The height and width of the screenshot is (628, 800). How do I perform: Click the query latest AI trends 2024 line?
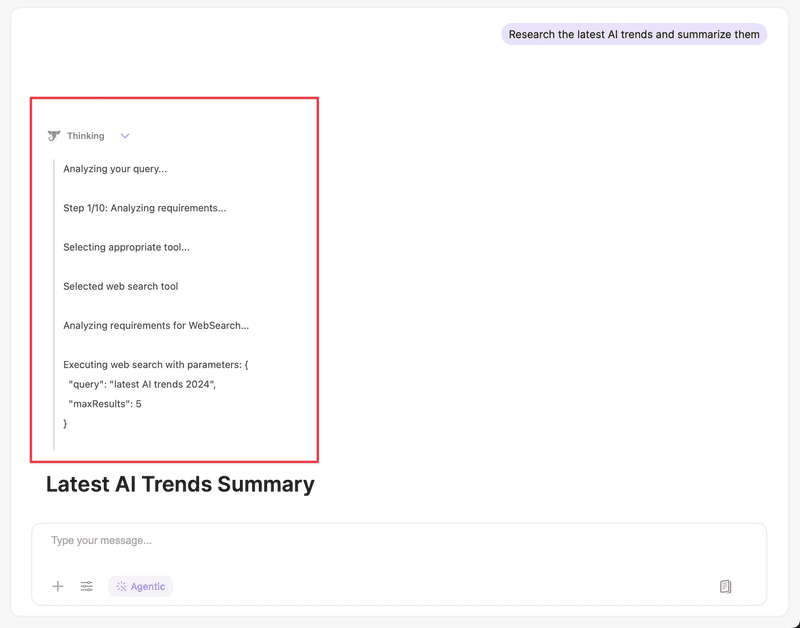[142, 384]
